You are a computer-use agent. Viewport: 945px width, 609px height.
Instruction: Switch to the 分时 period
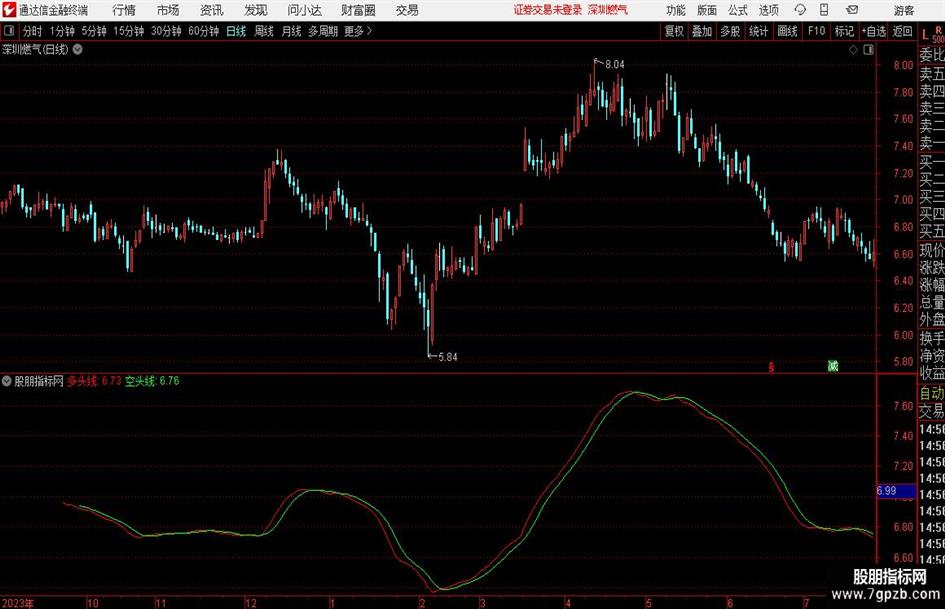pyautogui.click(x=32, y=31)
